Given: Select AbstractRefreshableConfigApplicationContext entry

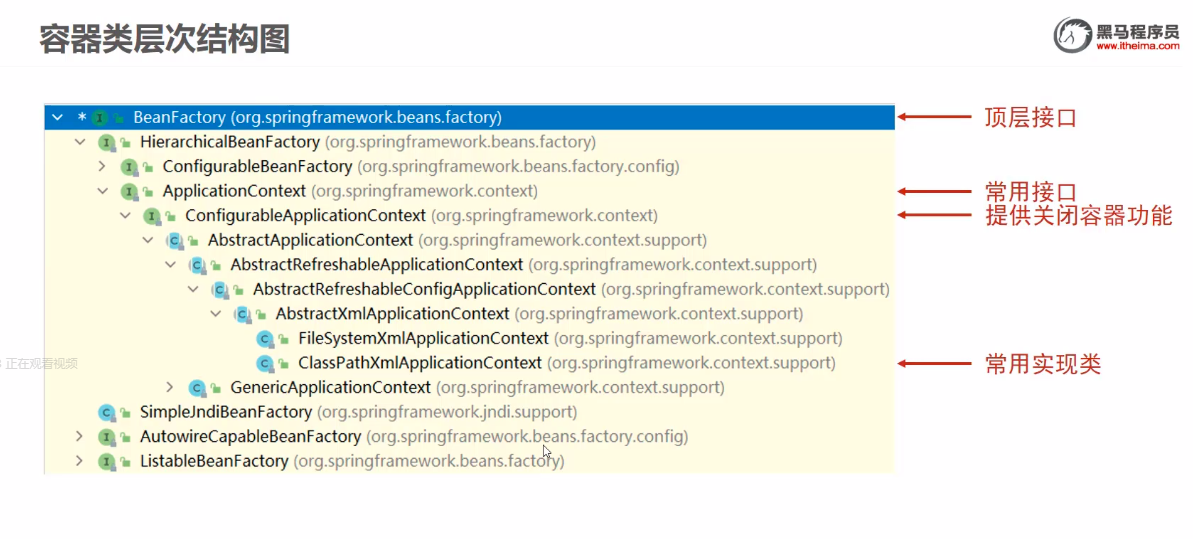Looking at the screenshot, I should (424, 290).
